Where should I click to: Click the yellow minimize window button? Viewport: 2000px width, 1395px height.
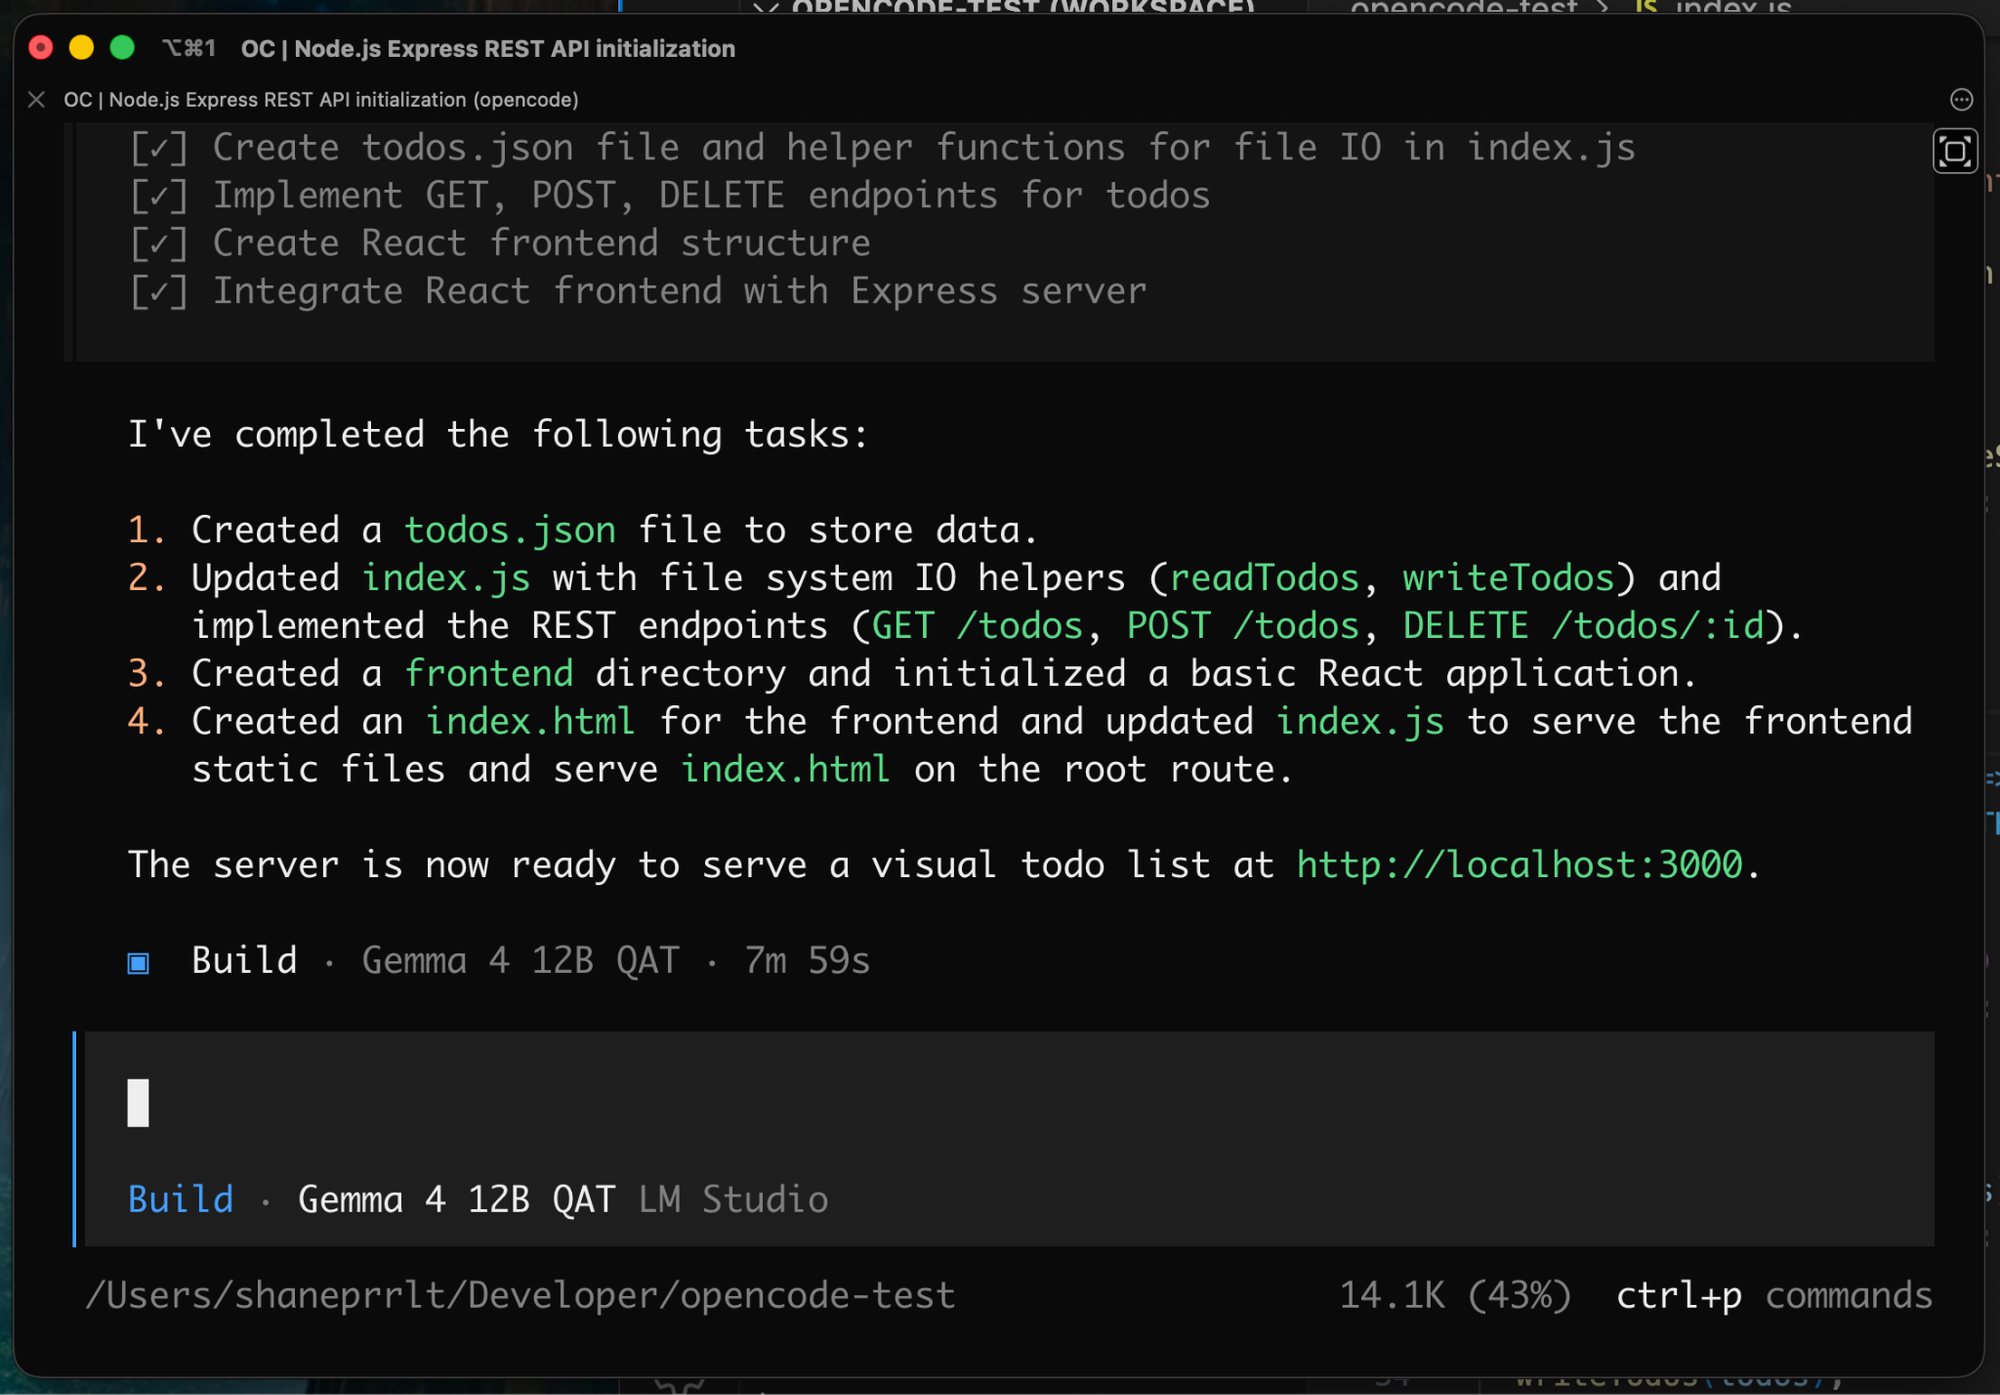point(82,48)
